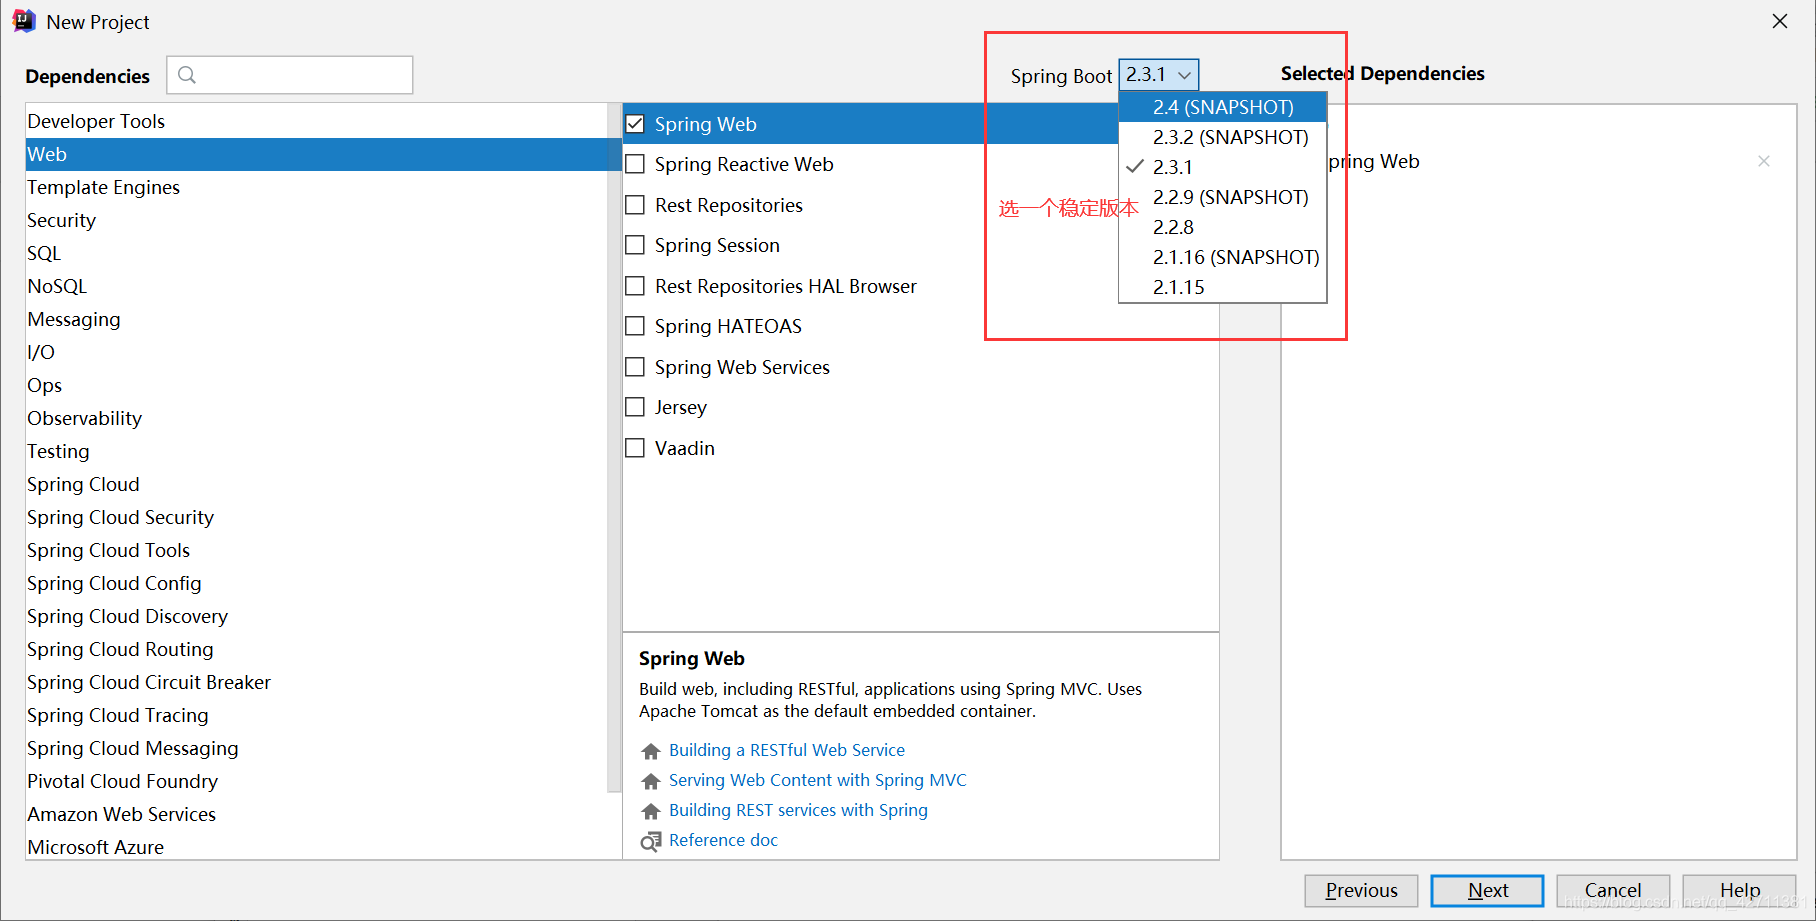Select stable version 2.2.8
1816x921 pixels.
tap(1223, 227)
